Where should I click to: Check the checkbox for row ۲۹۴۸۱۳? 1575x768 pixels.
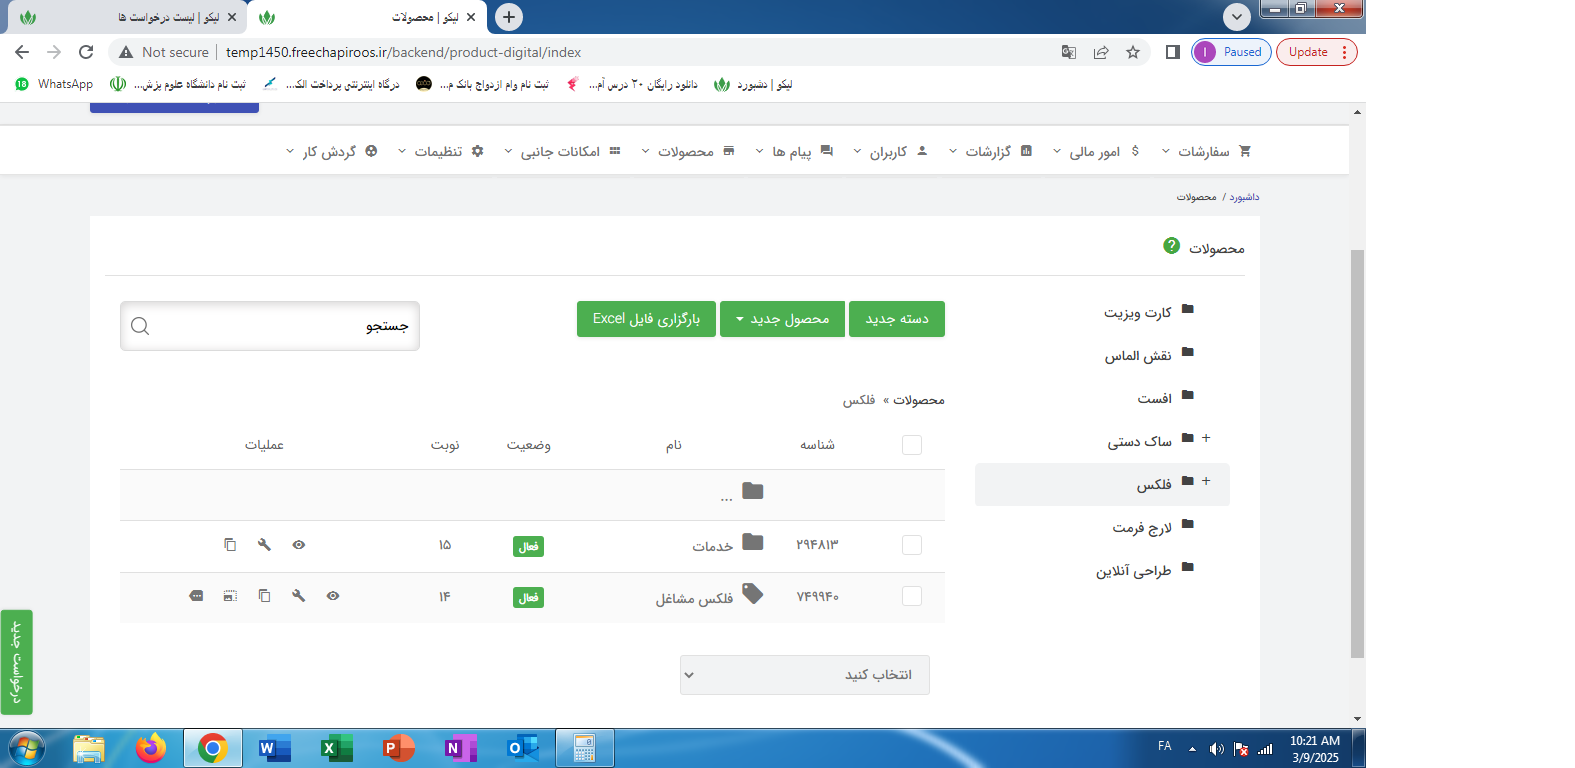[912, 545]
